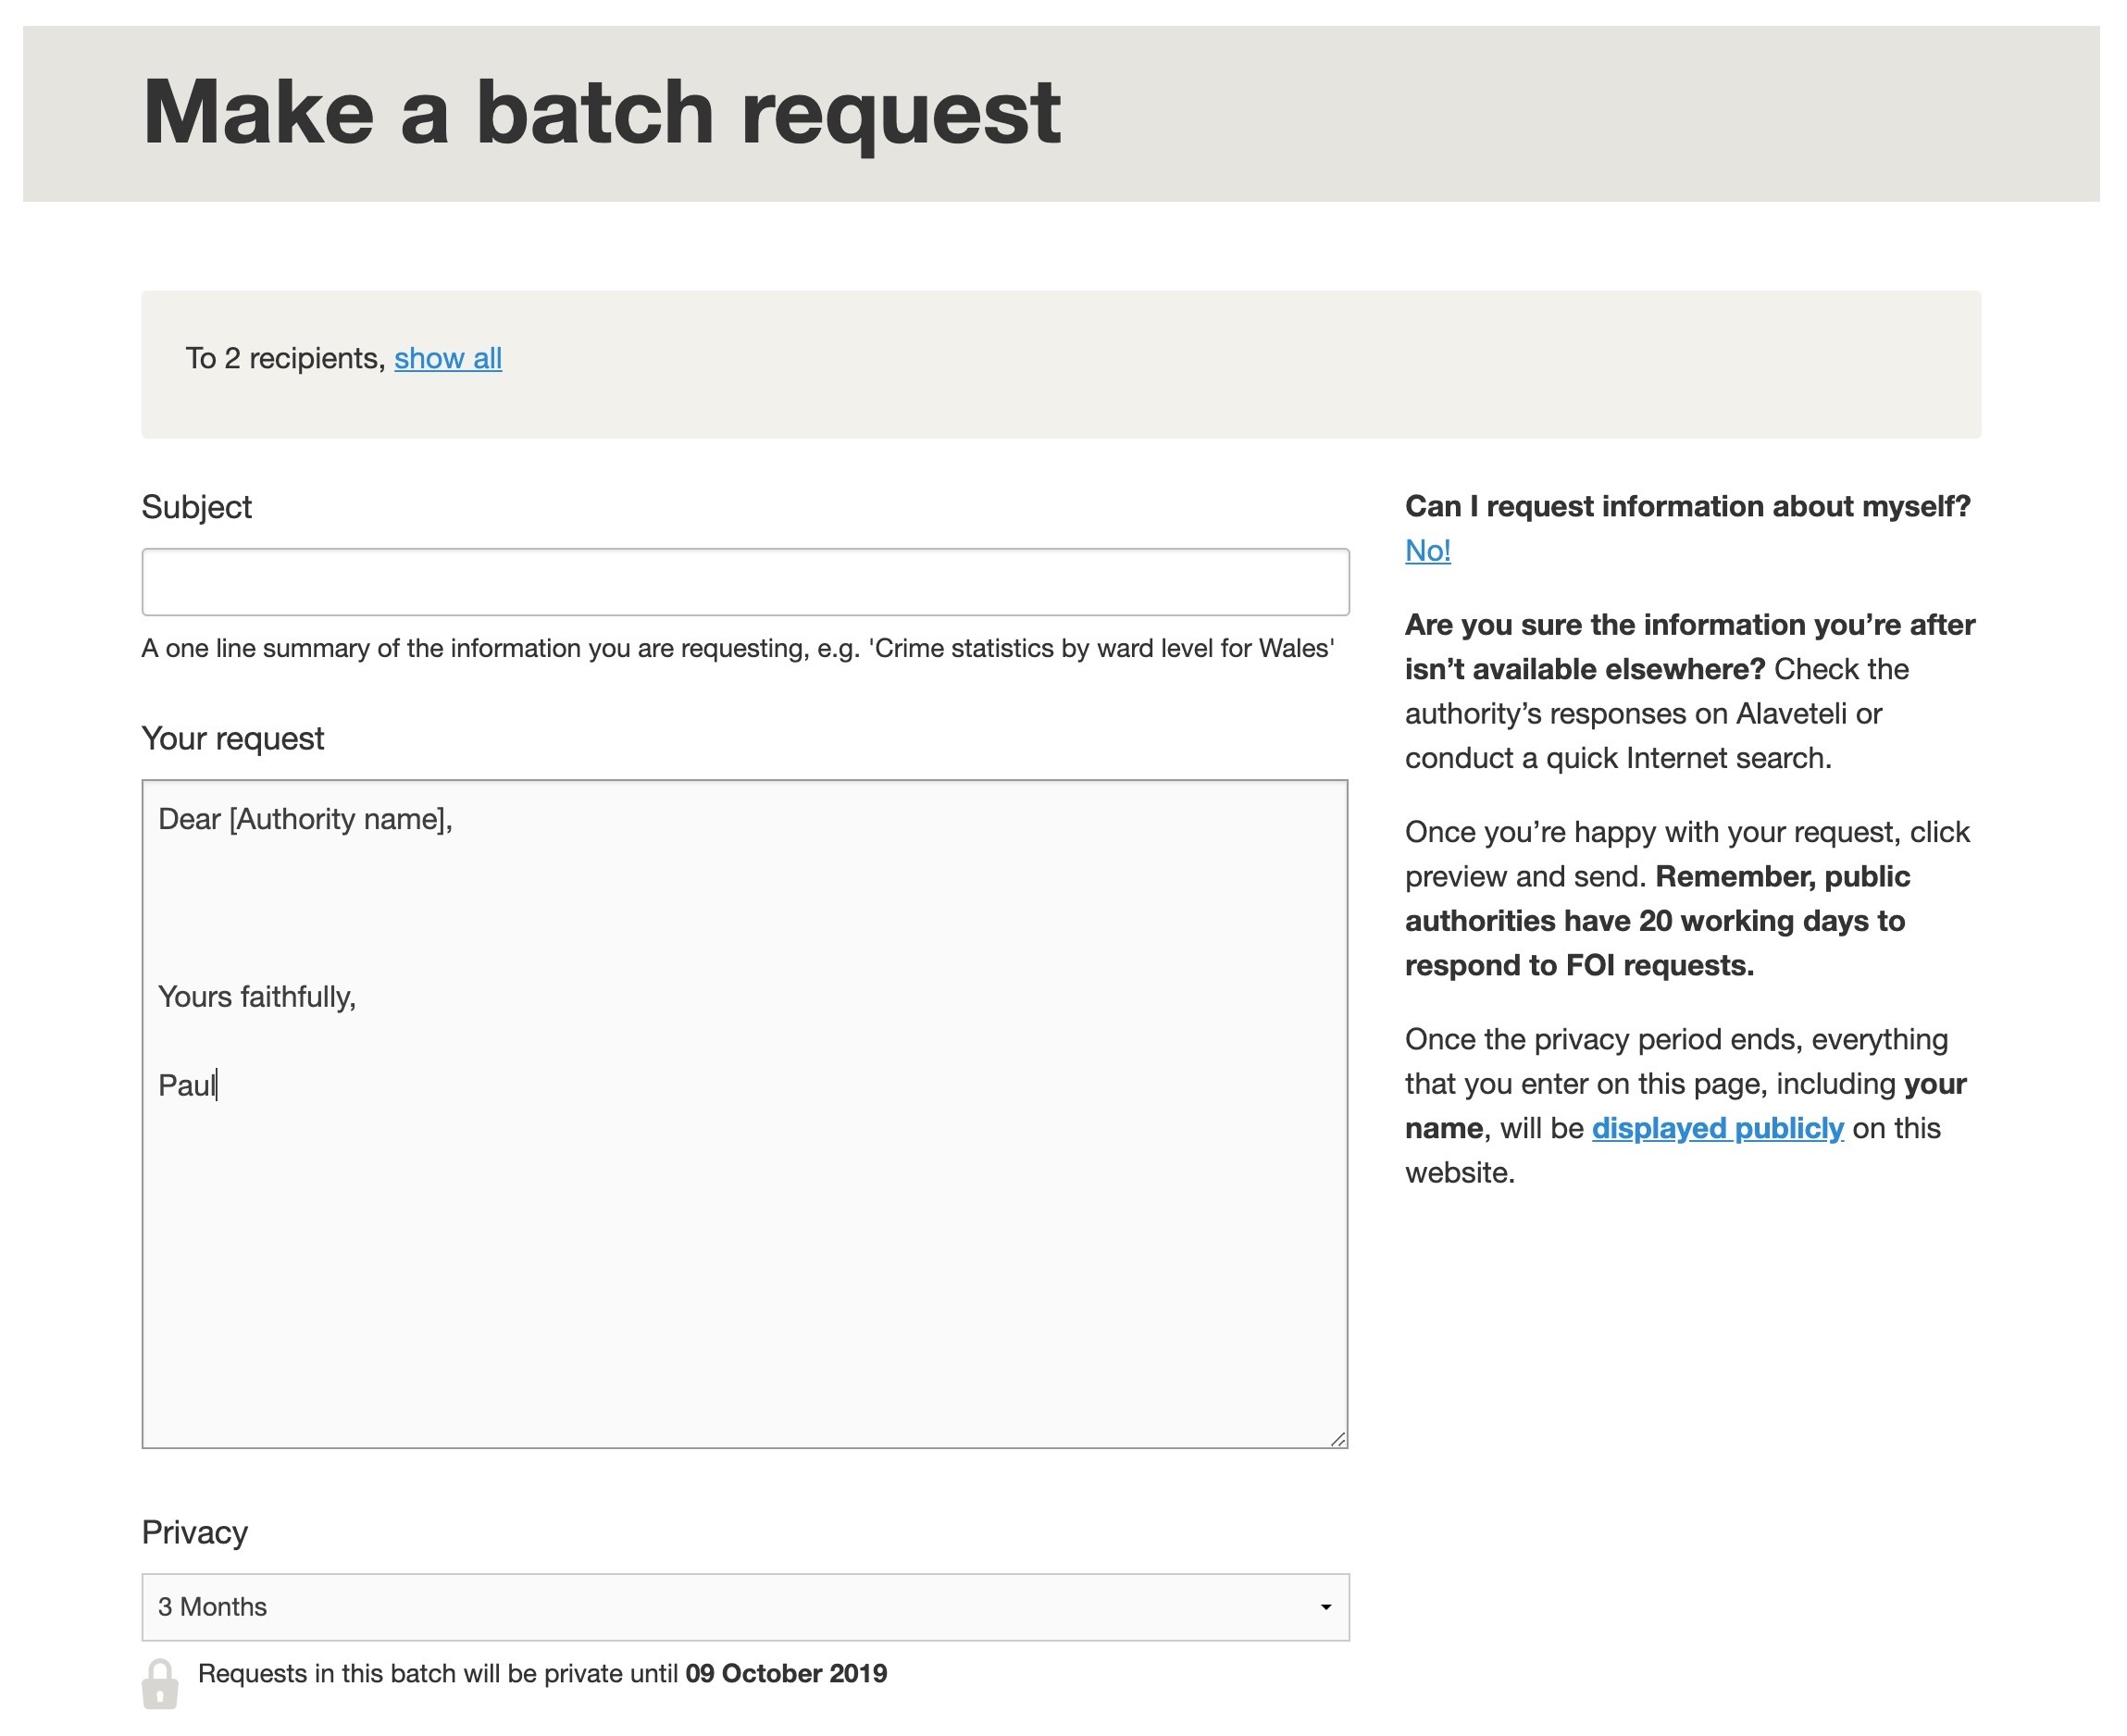Open the "displayed publicly" link
Screen dimensions: 2127x1736
click(1716, 1128)
